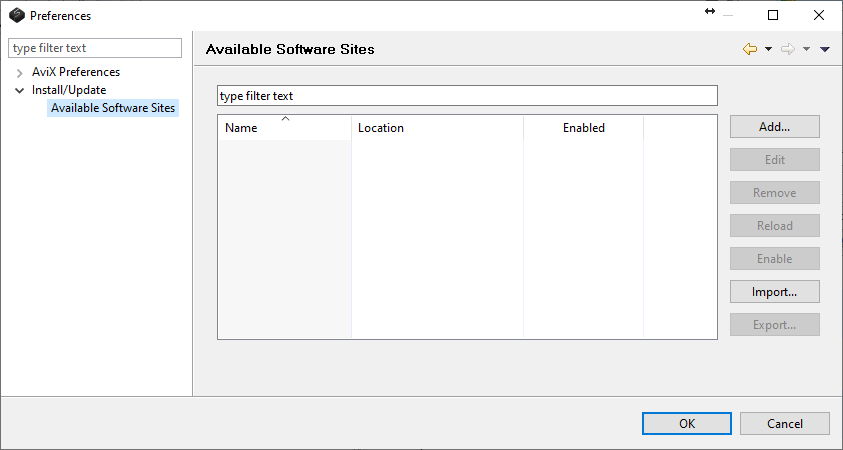This screenshot has width=843, height=450.
Task: Open the Back history dropdown arrow
Action: [x=768, y=49]
